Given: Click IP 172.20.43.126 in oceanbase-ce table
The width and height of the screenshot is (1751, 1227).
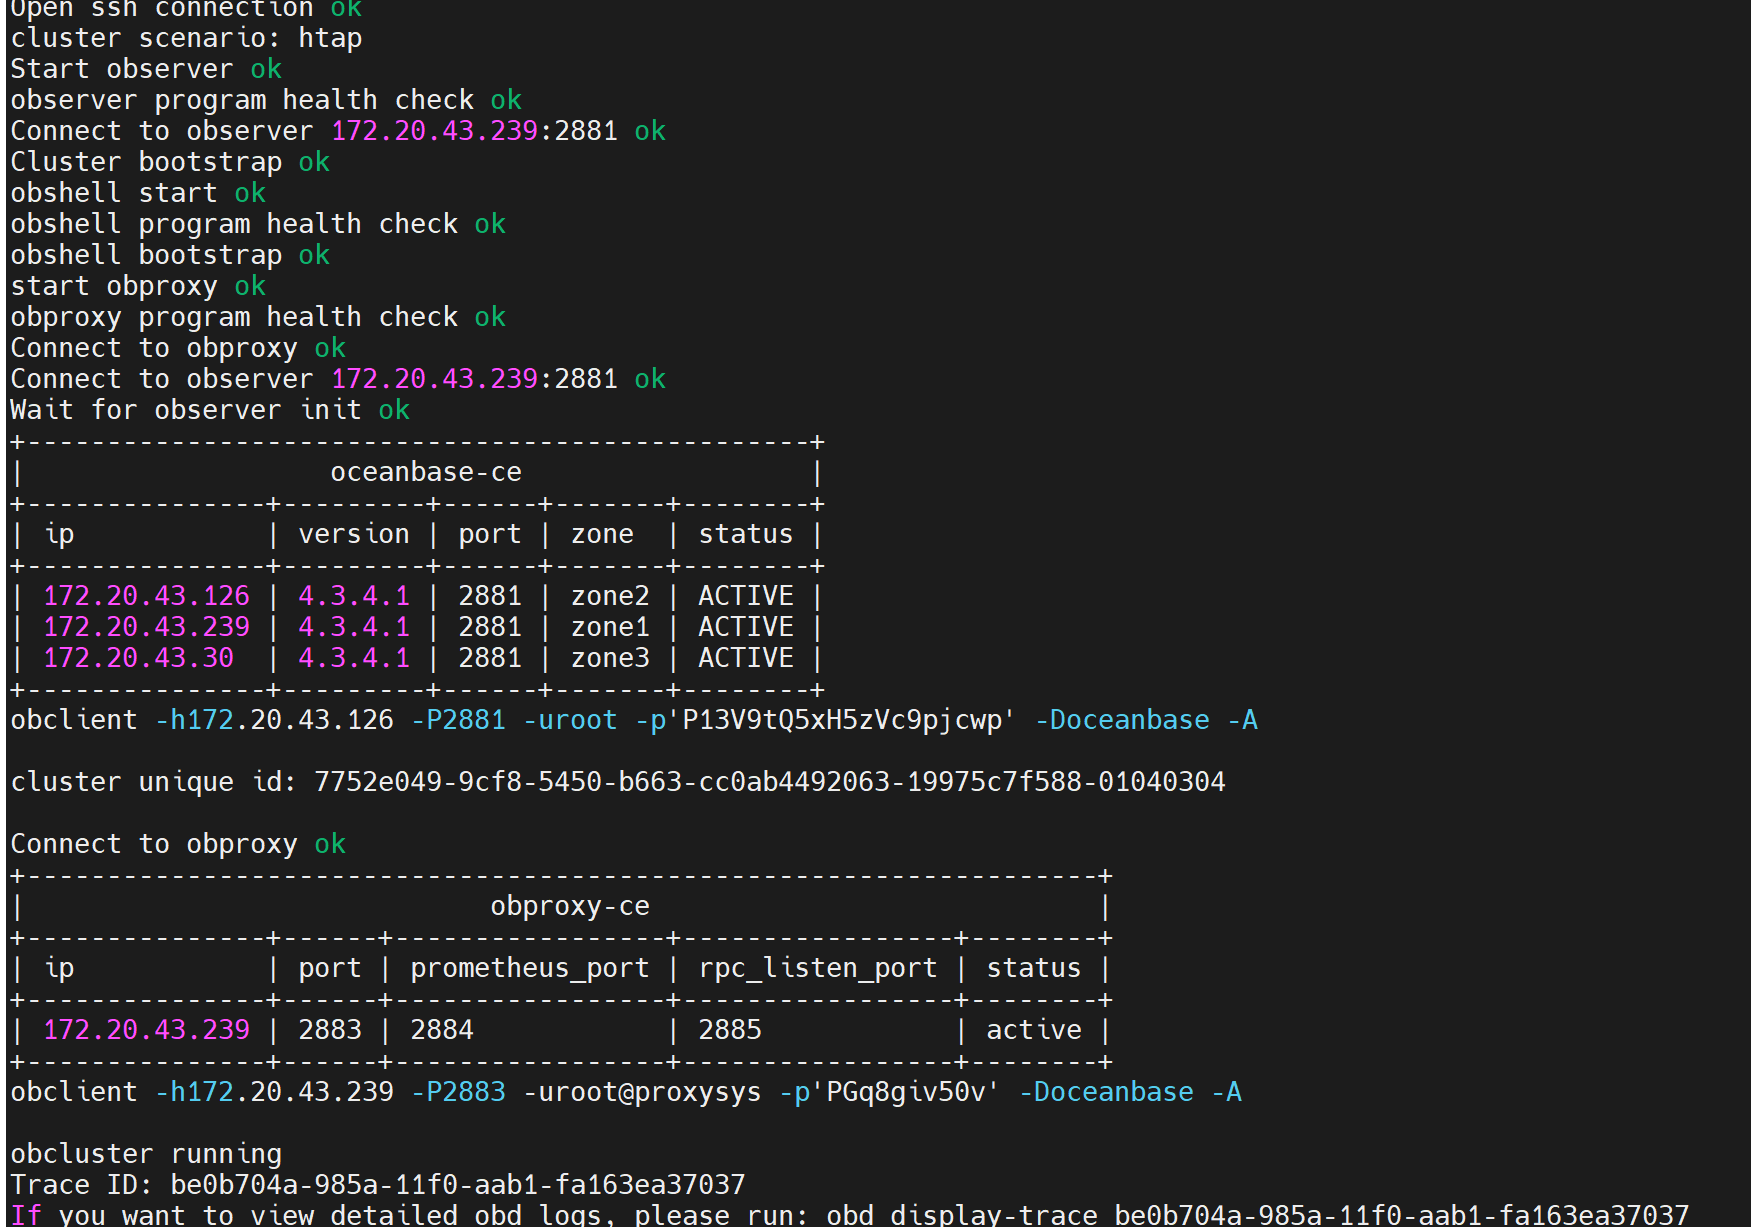Looking at the screenshot, I should point(146,597).
